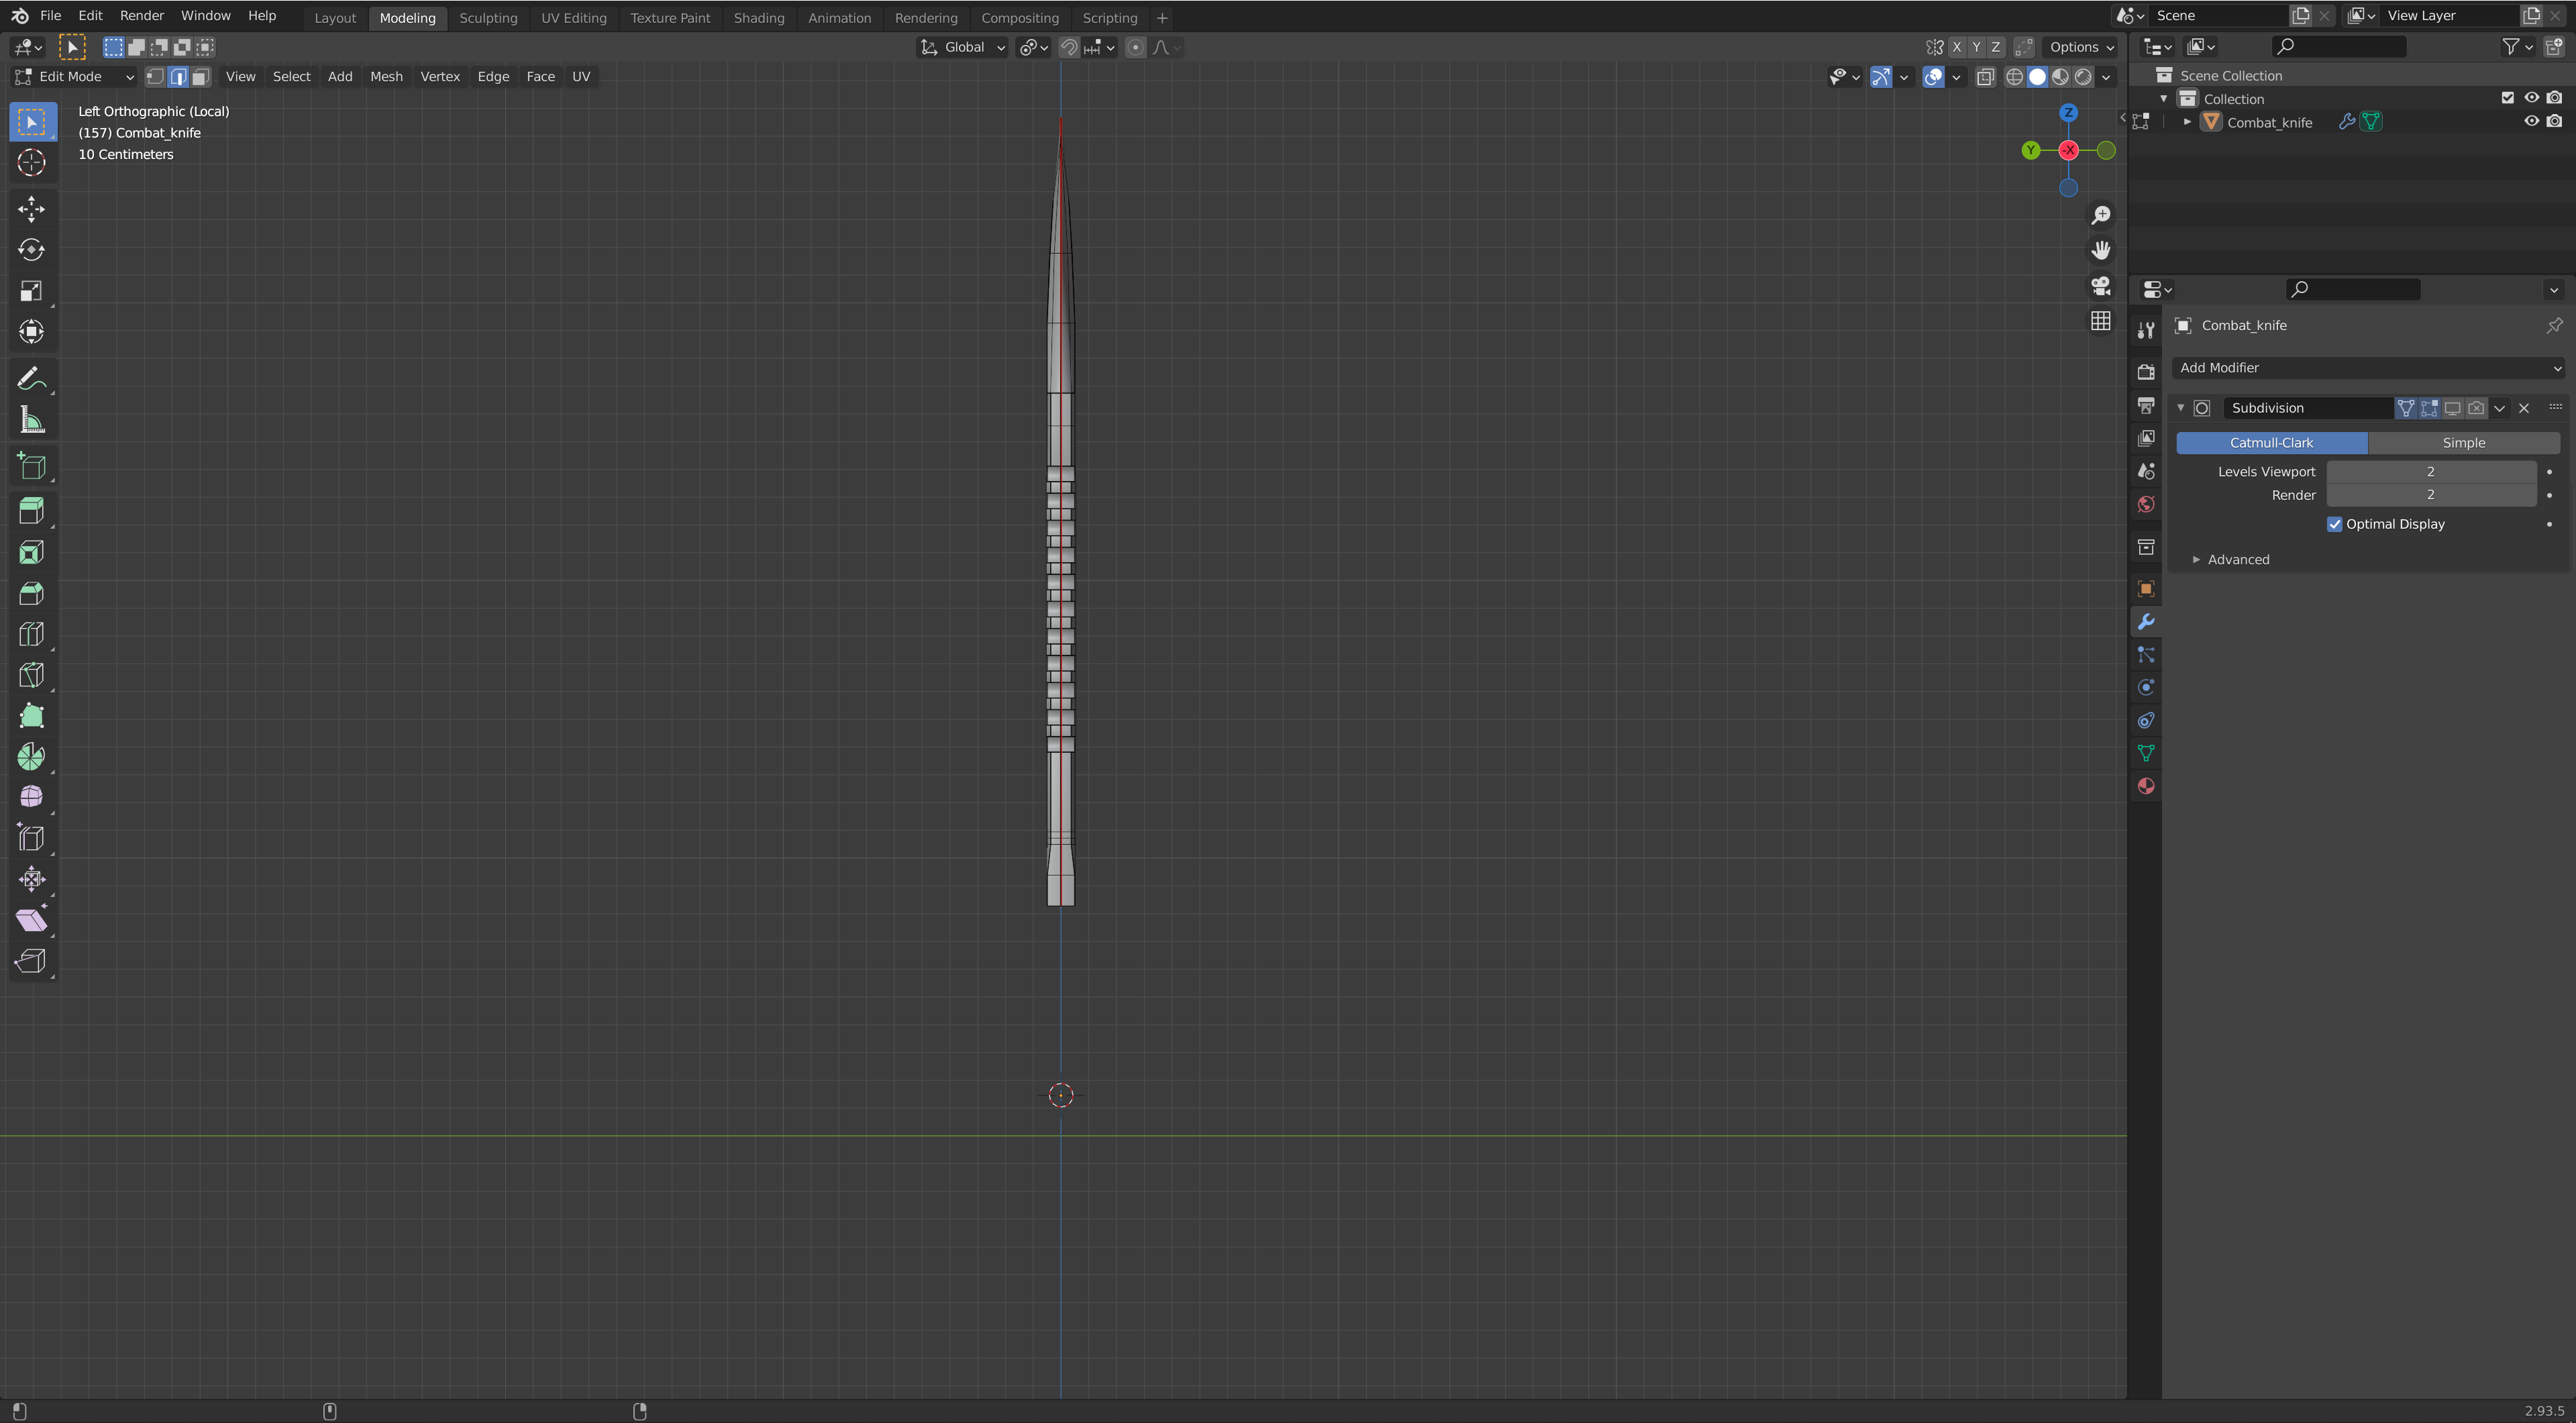Switch to UV Editing workspace tab
The height and width of the screenshot is (1423, 2576).
coord(574,18)
